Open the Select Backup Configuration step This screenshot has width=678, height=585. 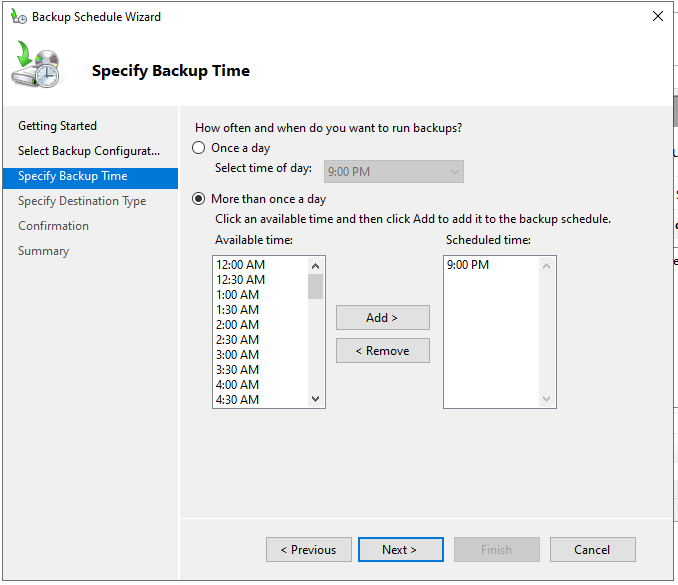click(89, 151)
